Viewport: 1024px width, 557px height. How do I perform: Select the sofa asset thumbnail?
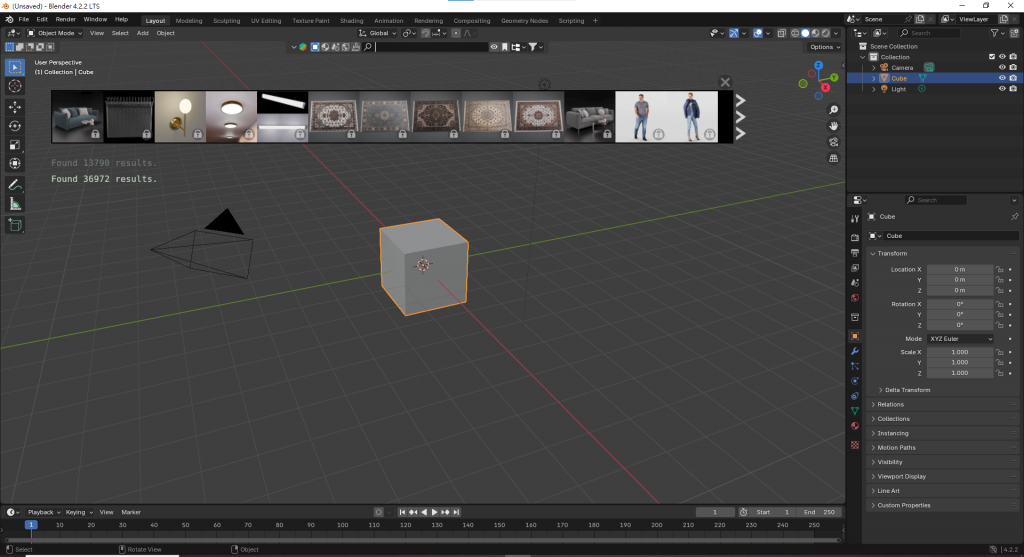pos(77,117)
